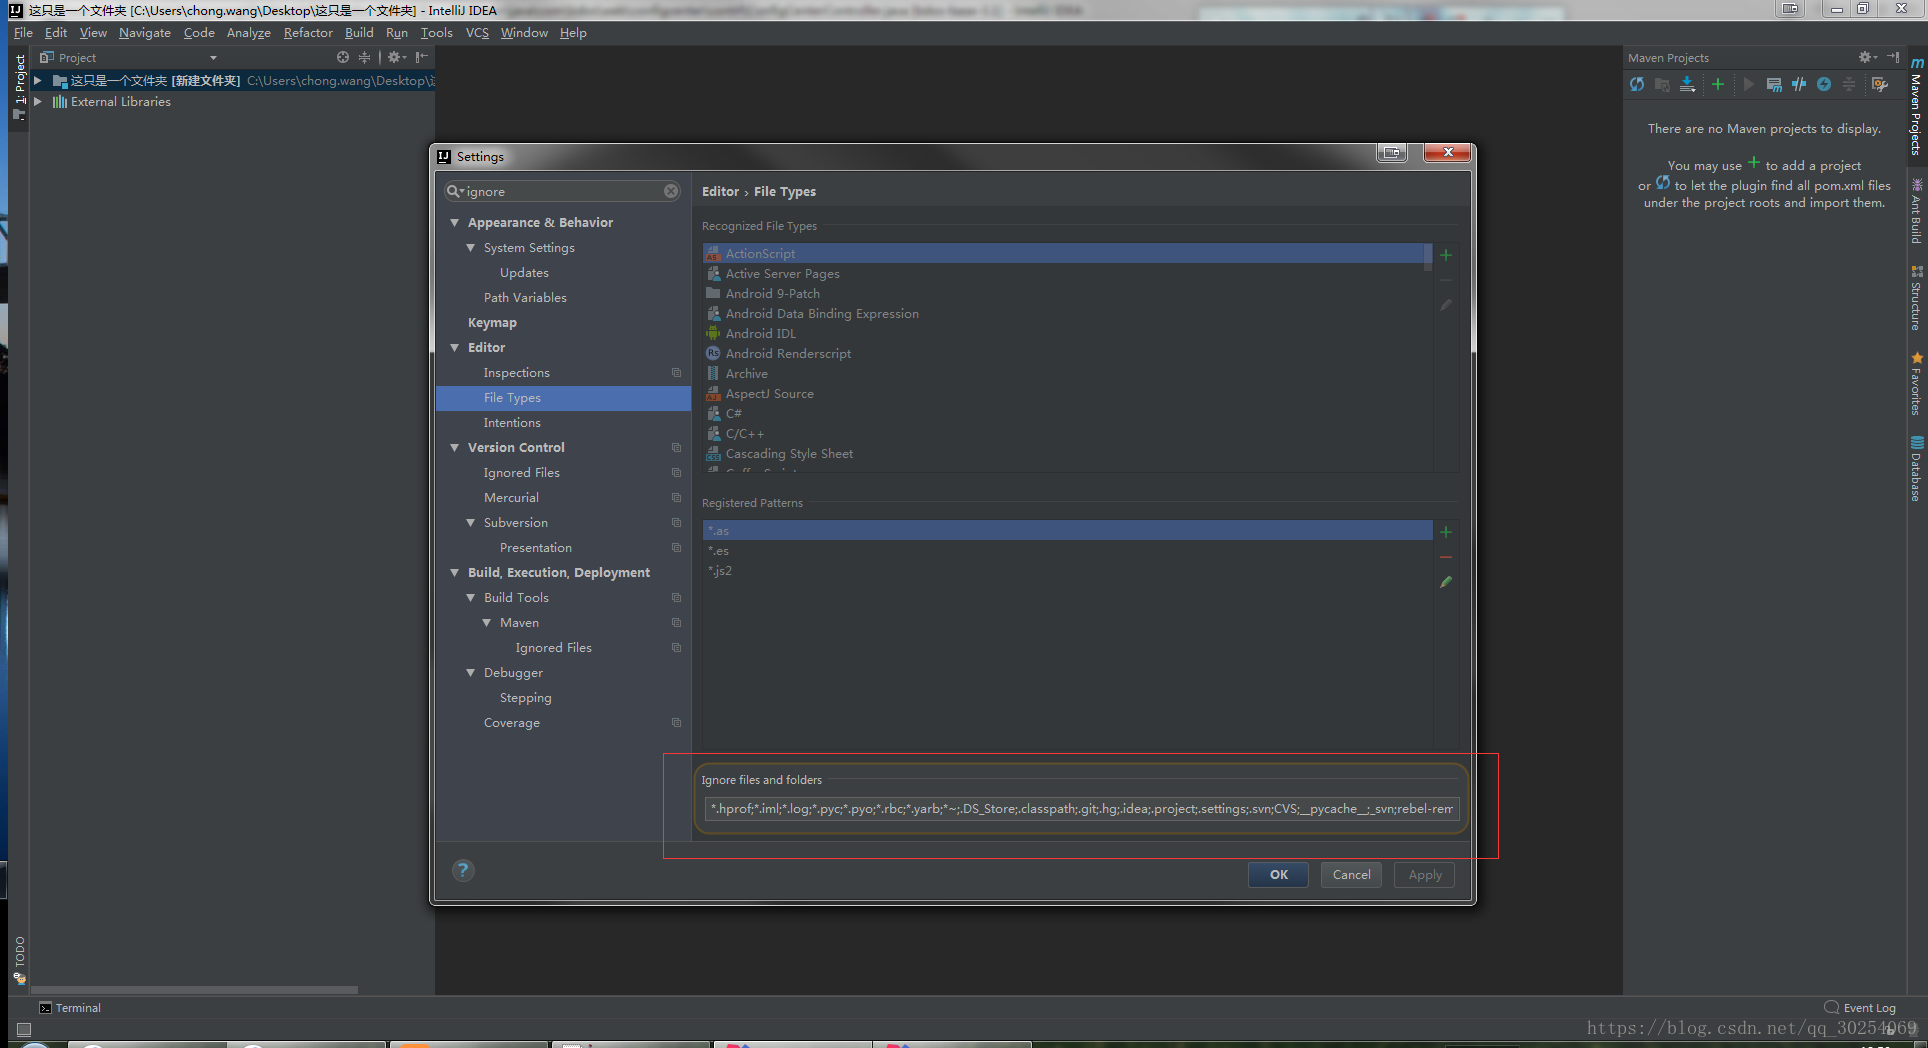The height and width of the screenshot is (1048, 1928).
Task: Click Maven toolbar collapse all icon
Action: [1849, 85]
